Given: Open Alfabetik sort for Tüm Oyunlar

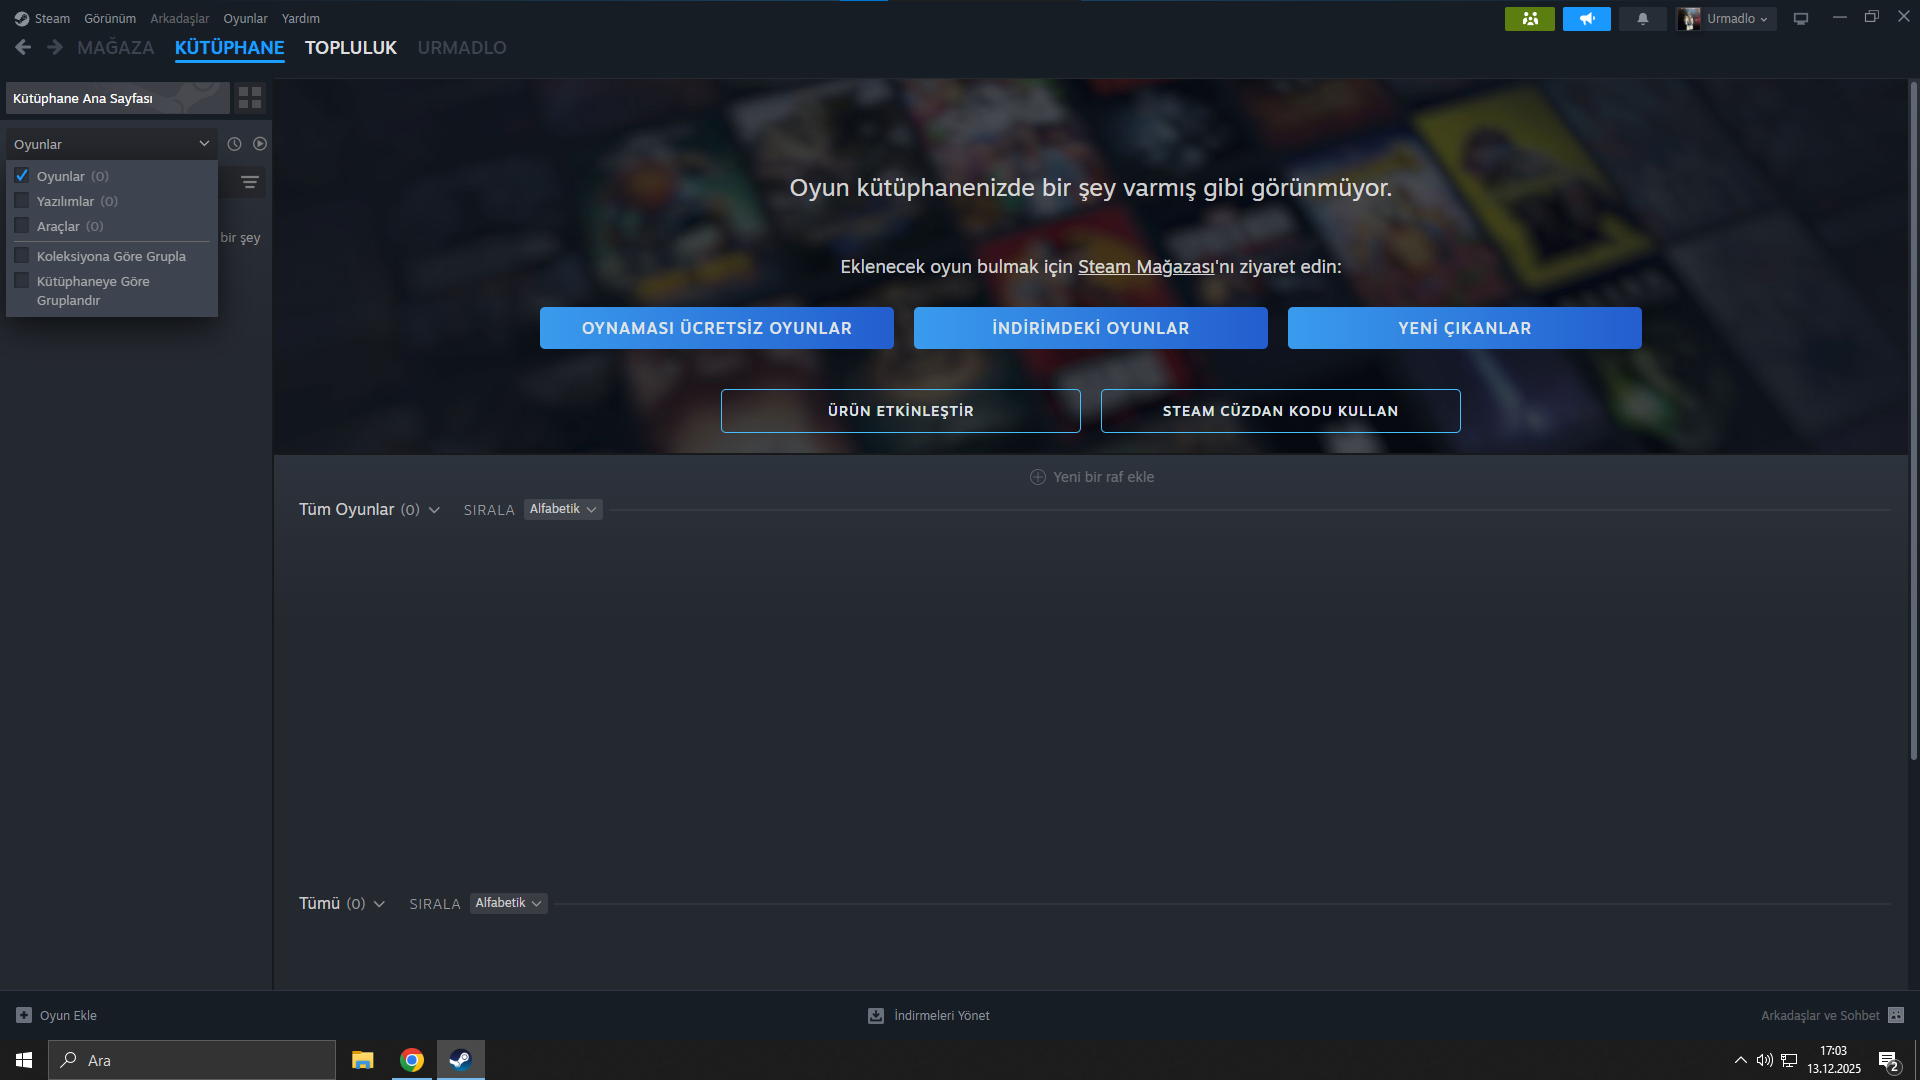Looking at the screenshot, I should tap(563, 509).
